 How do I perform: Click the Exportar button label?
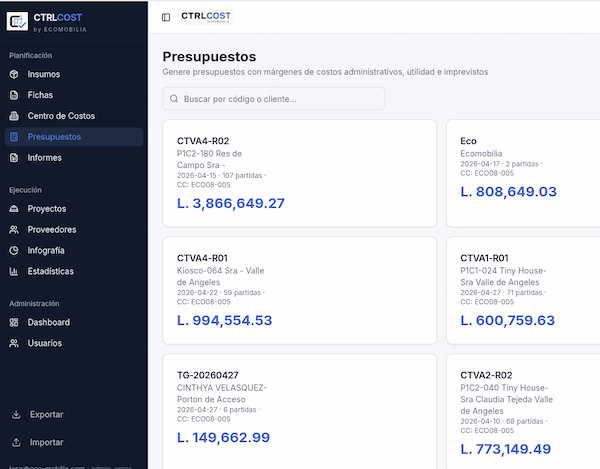(x=47, y=415)
